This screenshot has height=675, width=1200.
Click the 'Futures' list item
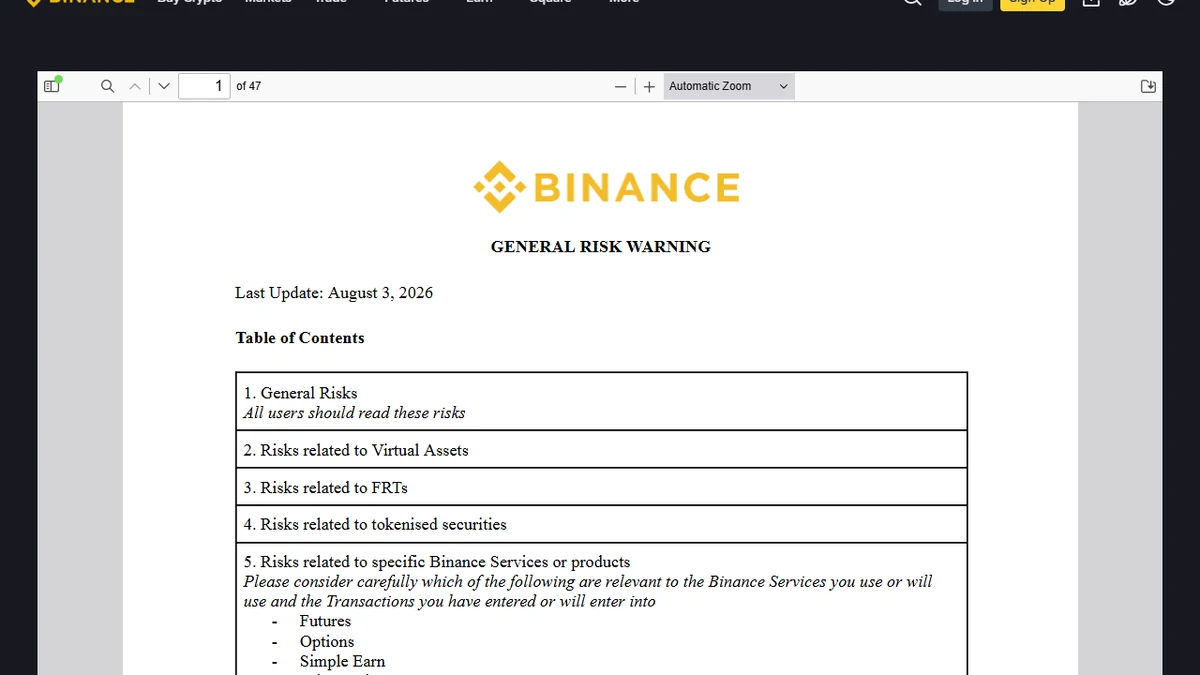pyautogui.click(x=325, y=621)
